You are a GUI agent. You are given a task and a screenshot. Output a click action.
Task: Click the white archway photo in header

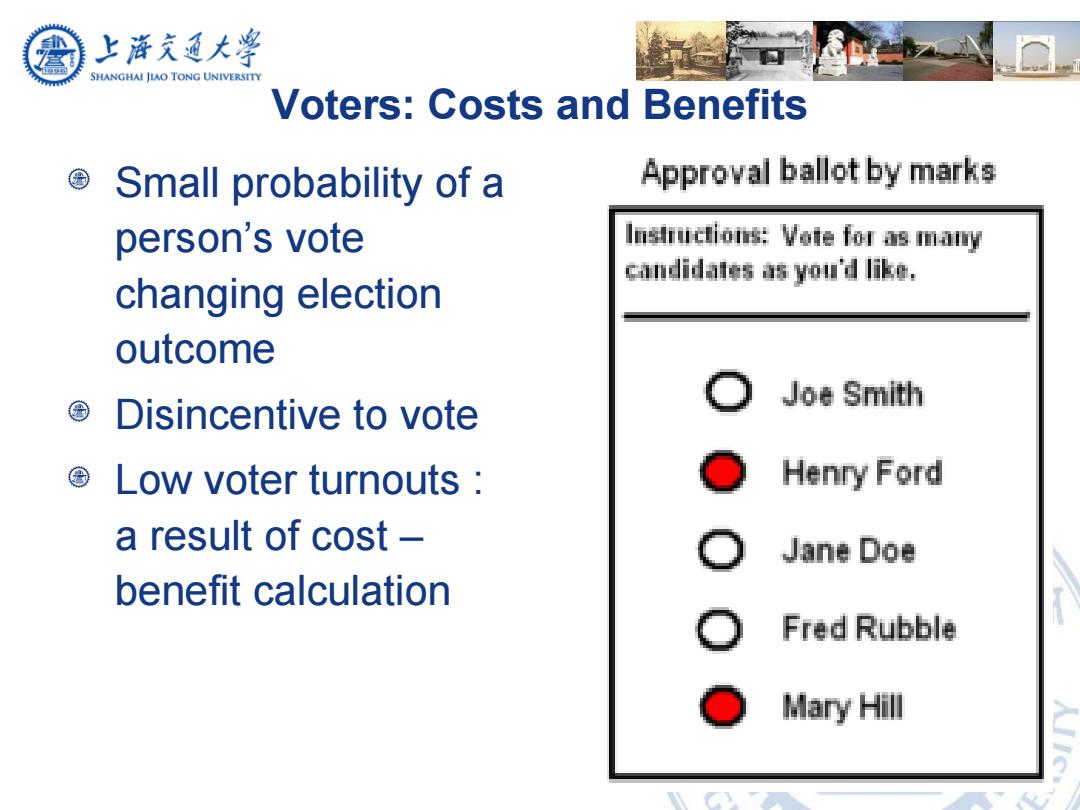point(1037,51)
